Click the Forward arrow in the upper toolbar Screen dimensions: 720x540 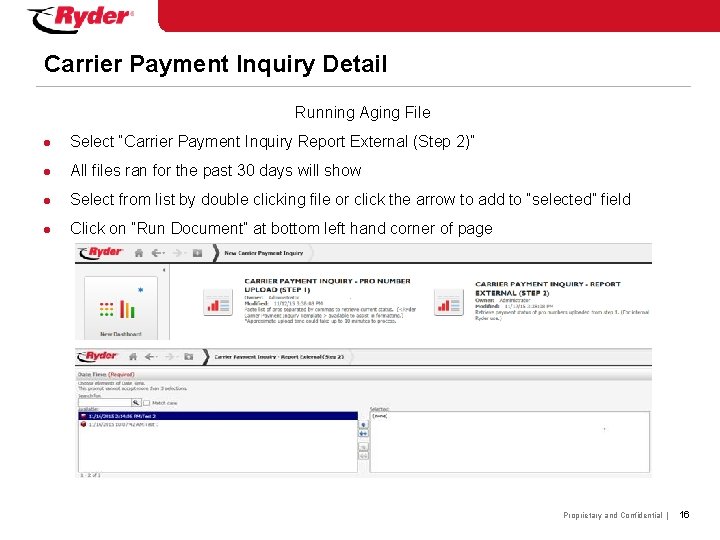point(176,253)
